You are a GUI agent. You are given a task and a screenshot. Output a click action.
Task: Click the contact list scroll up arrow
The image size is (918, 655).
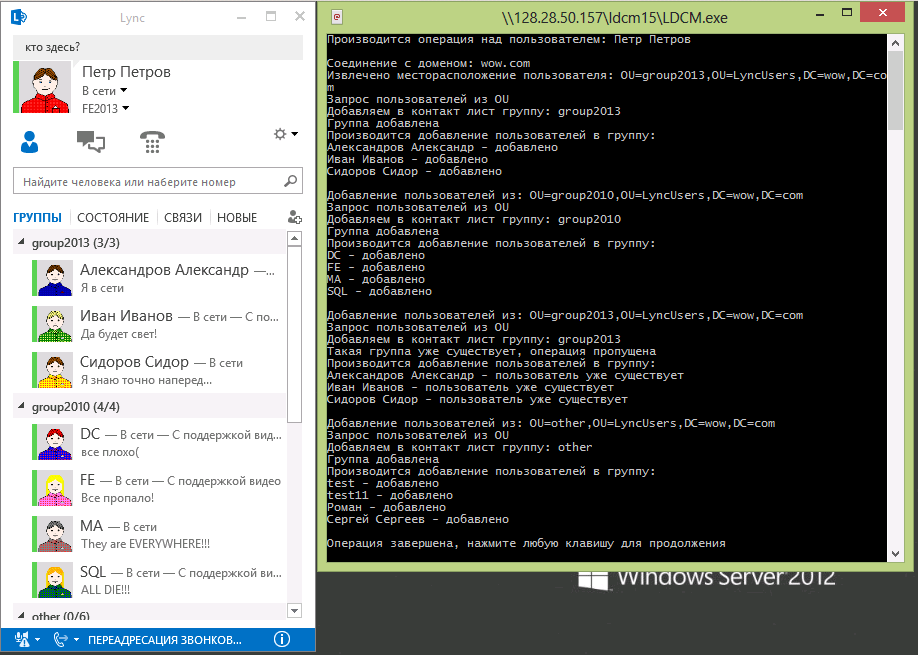tap(294, 238)
